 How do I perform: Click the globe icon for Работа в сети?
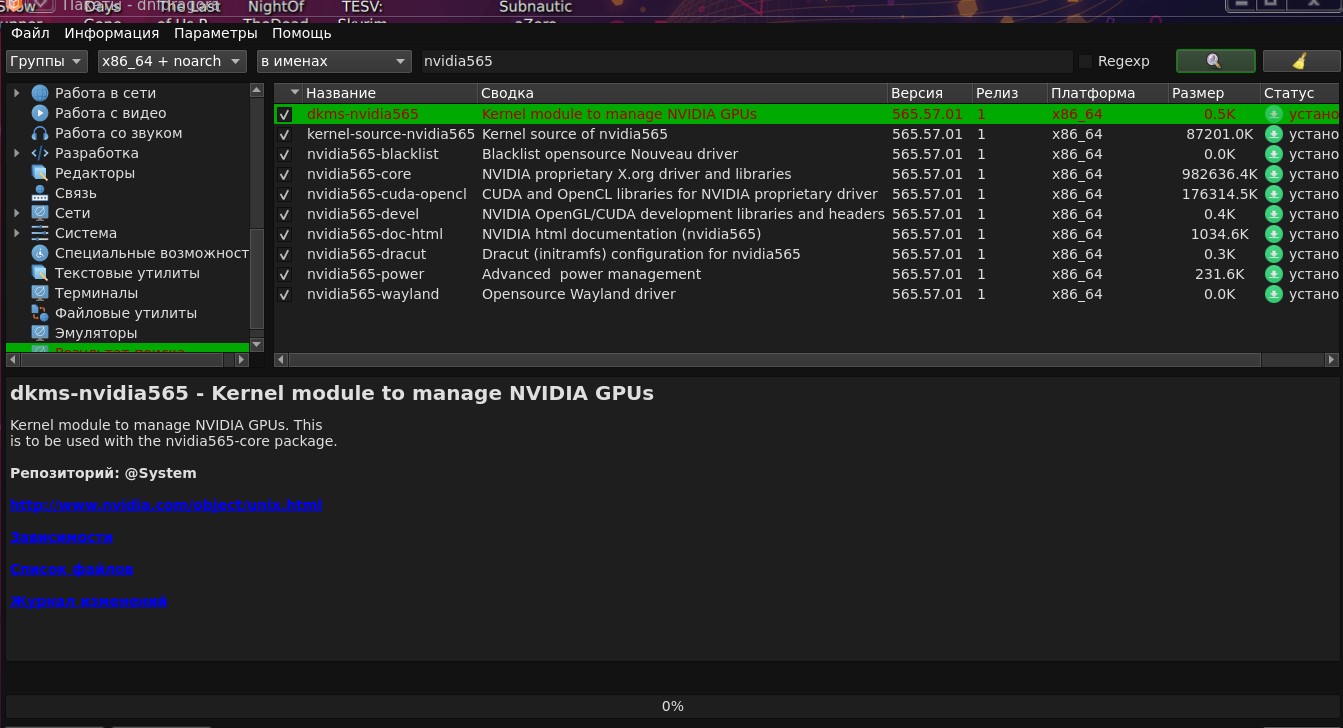(x=40, y=93)
